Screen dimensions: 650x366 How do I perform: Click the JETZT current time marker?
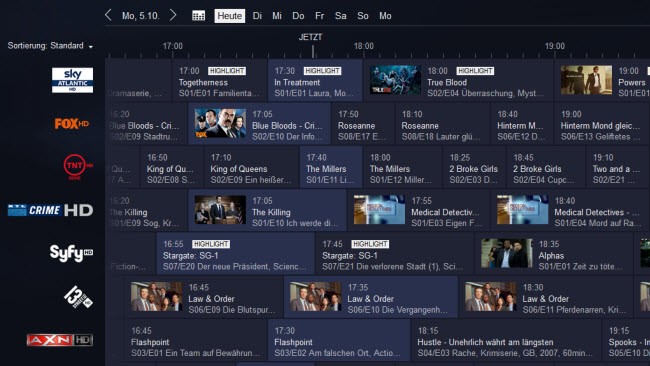click(x=310, y=37)
